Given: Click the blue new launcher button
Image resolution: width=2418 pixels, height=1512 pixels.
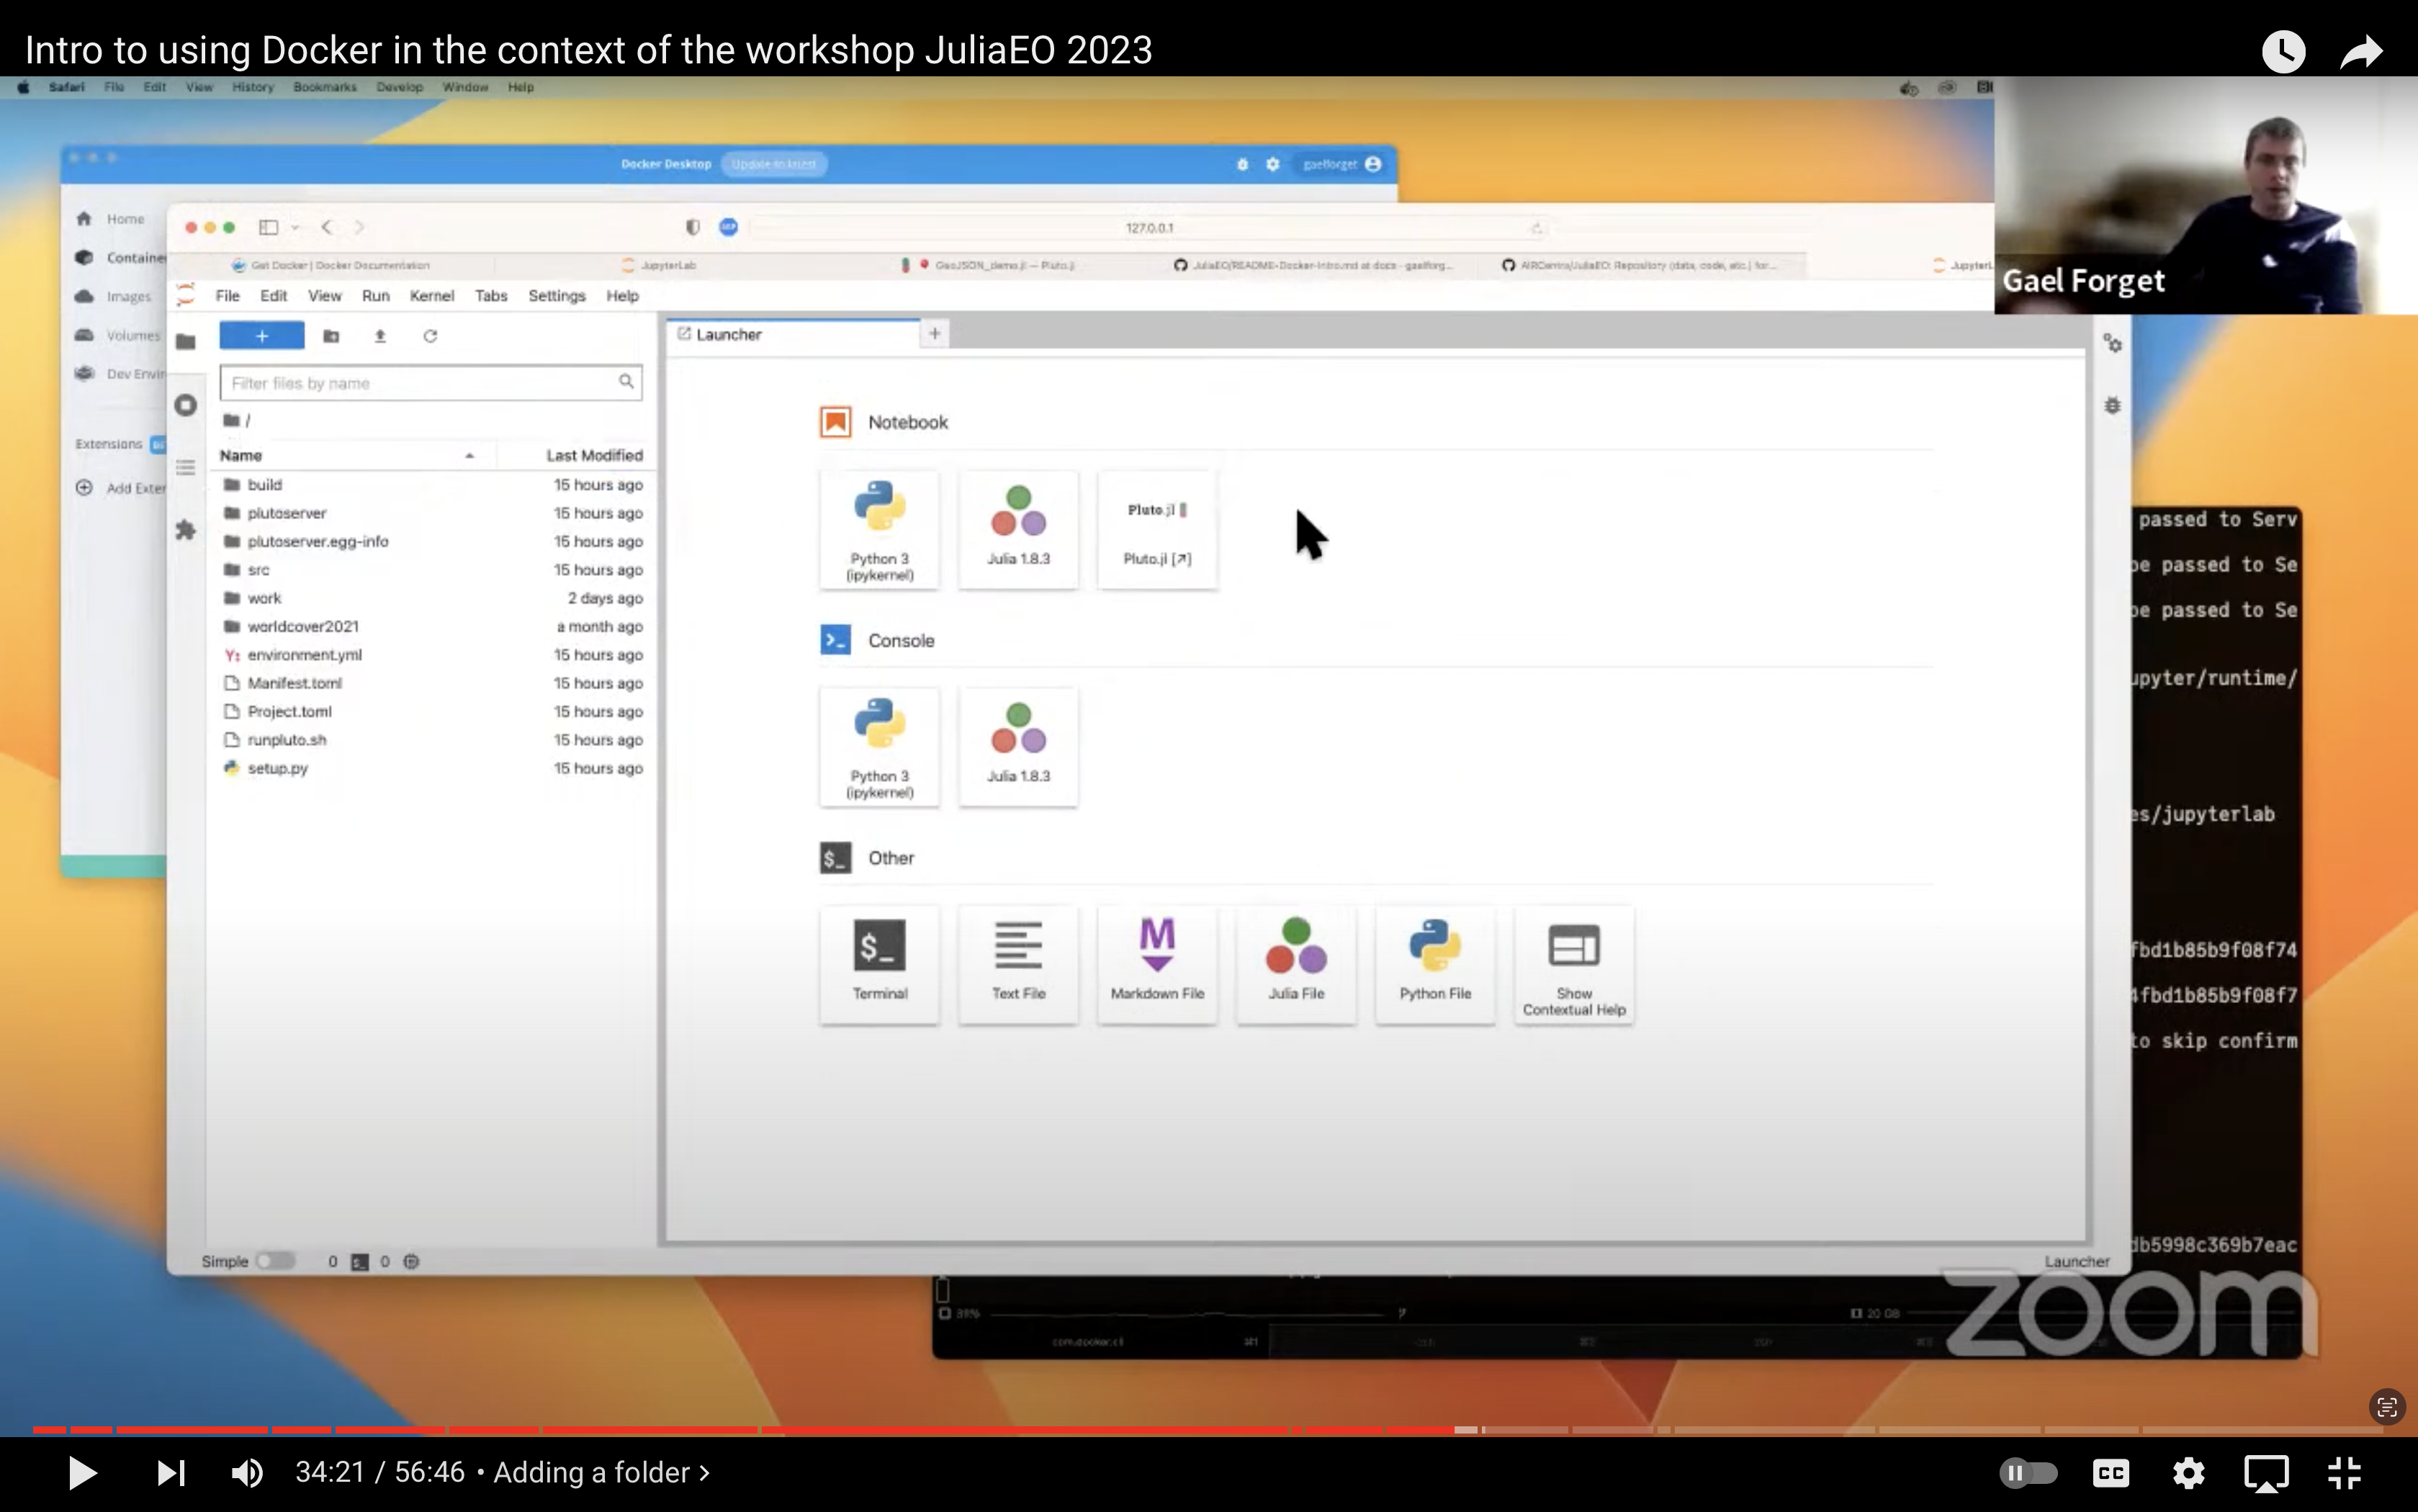Looking at the screenshot, I should tap(261, 336).
